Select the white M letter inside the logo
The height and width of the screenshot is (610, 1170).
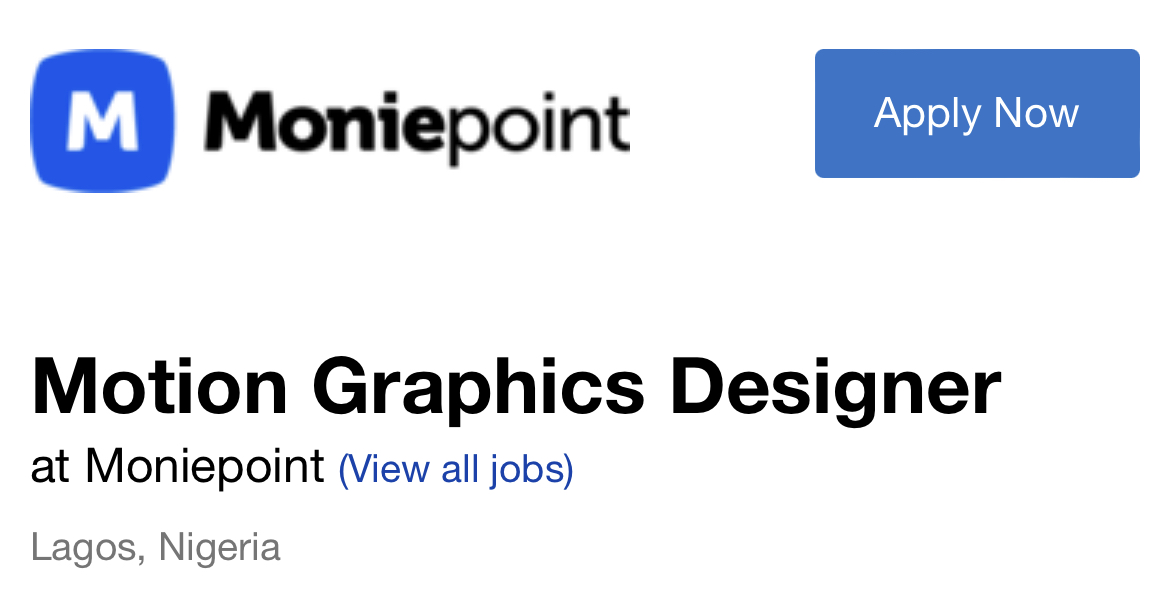tap(102, 122)
